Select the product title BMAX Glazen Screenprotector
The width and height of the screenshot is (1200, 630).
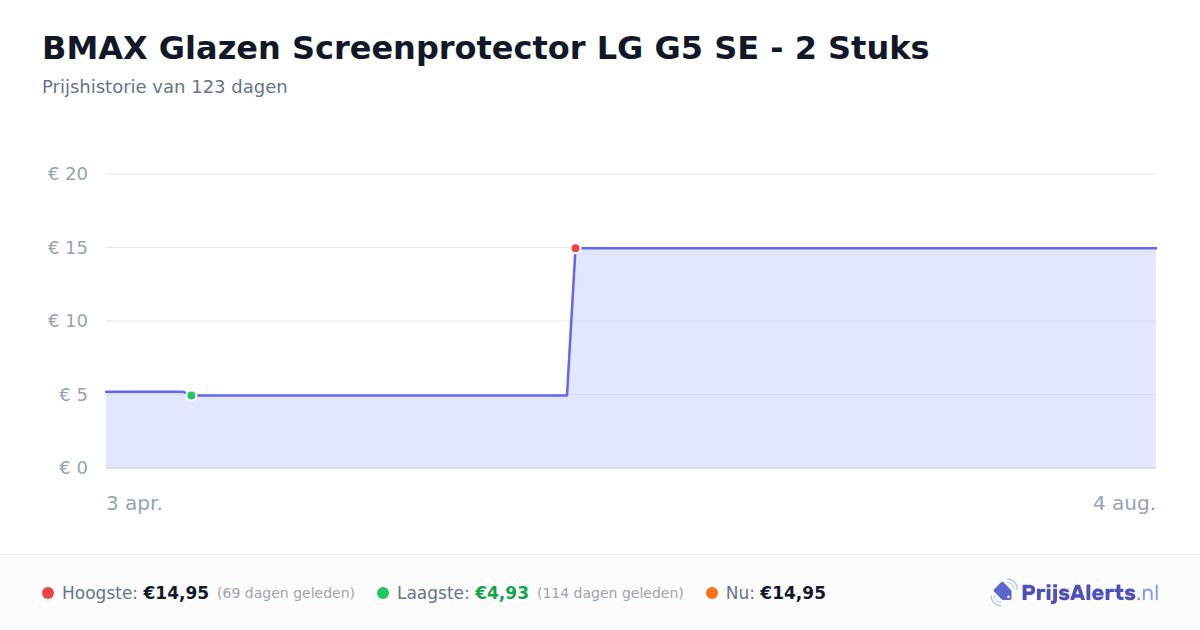pyautogui.click(x=485, y=47)
